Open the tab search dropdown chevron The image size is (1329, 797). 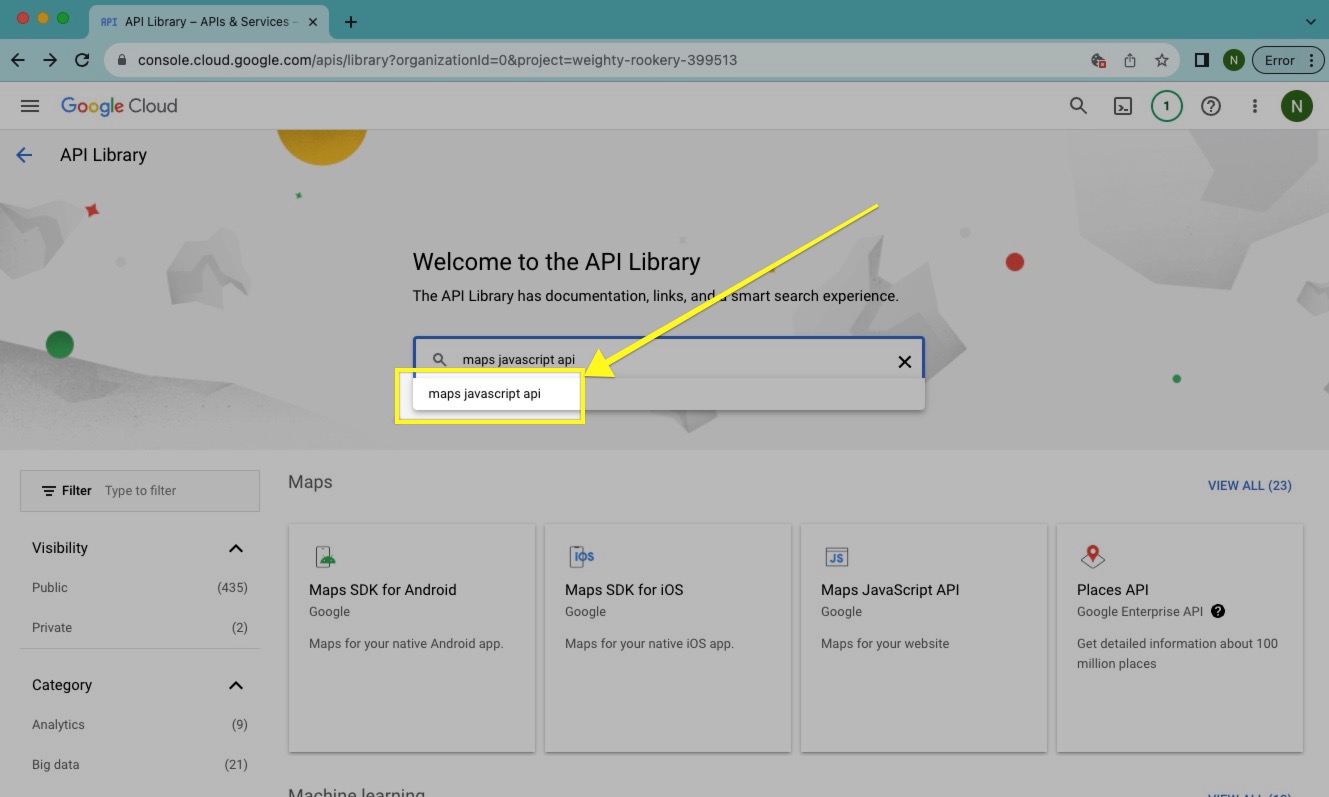pos(1311,21)
